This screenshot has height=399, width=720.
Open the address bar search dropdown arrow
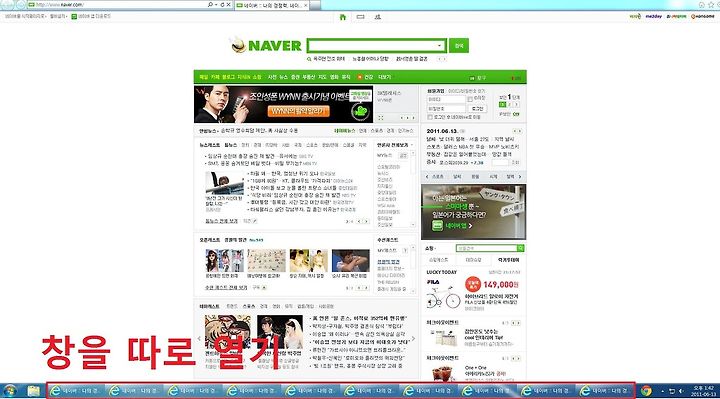[216, 5]
